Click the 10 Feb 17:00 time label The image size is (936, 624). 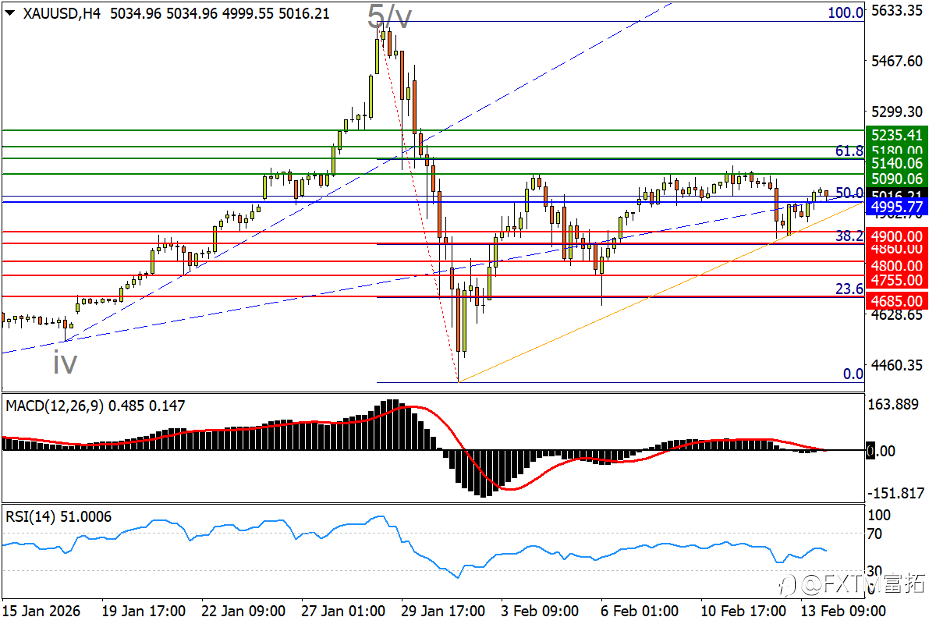[743, 611]
